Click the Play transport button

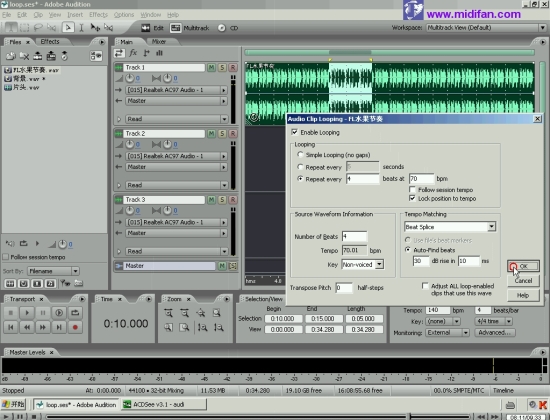coord(27,313)
